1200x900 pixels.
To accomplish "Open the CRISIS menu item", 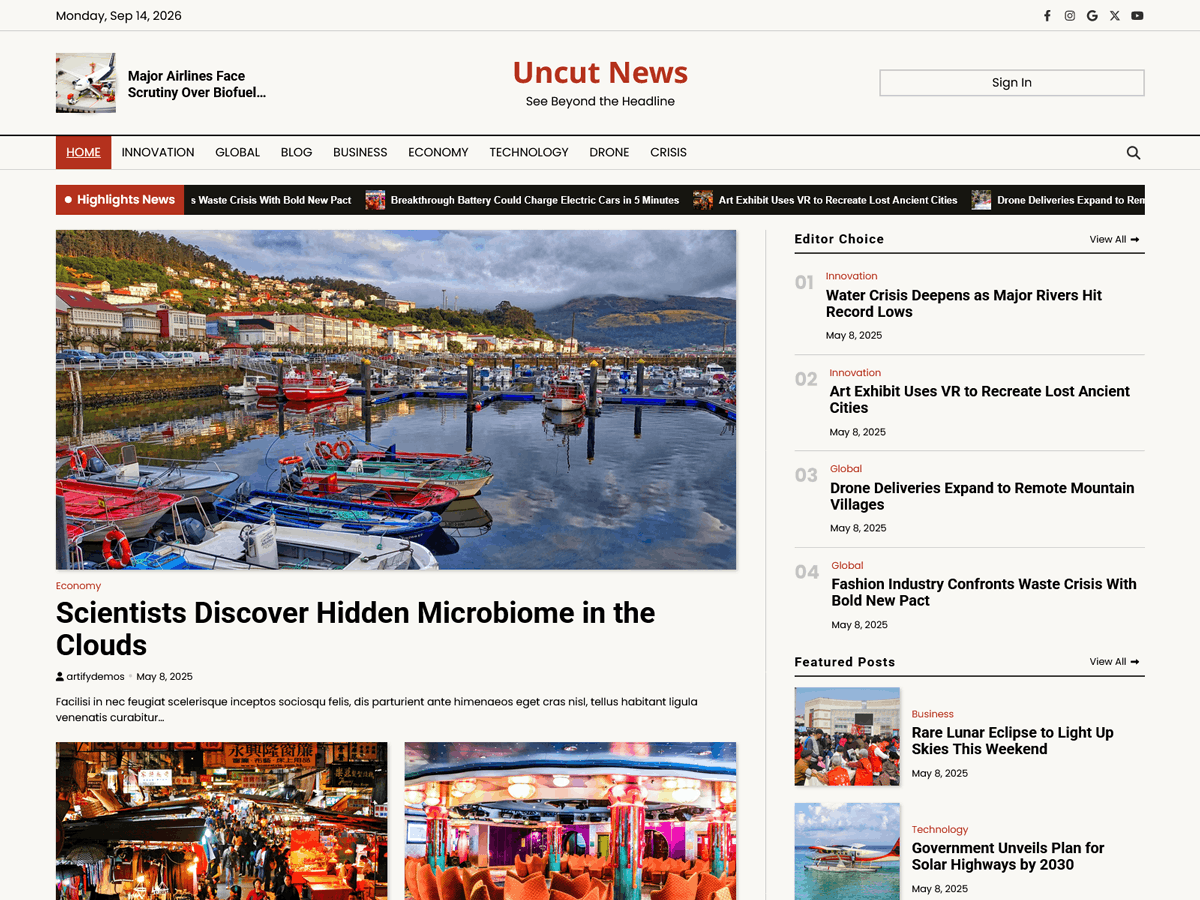I will pyautogui.click(x=668, y=153).
